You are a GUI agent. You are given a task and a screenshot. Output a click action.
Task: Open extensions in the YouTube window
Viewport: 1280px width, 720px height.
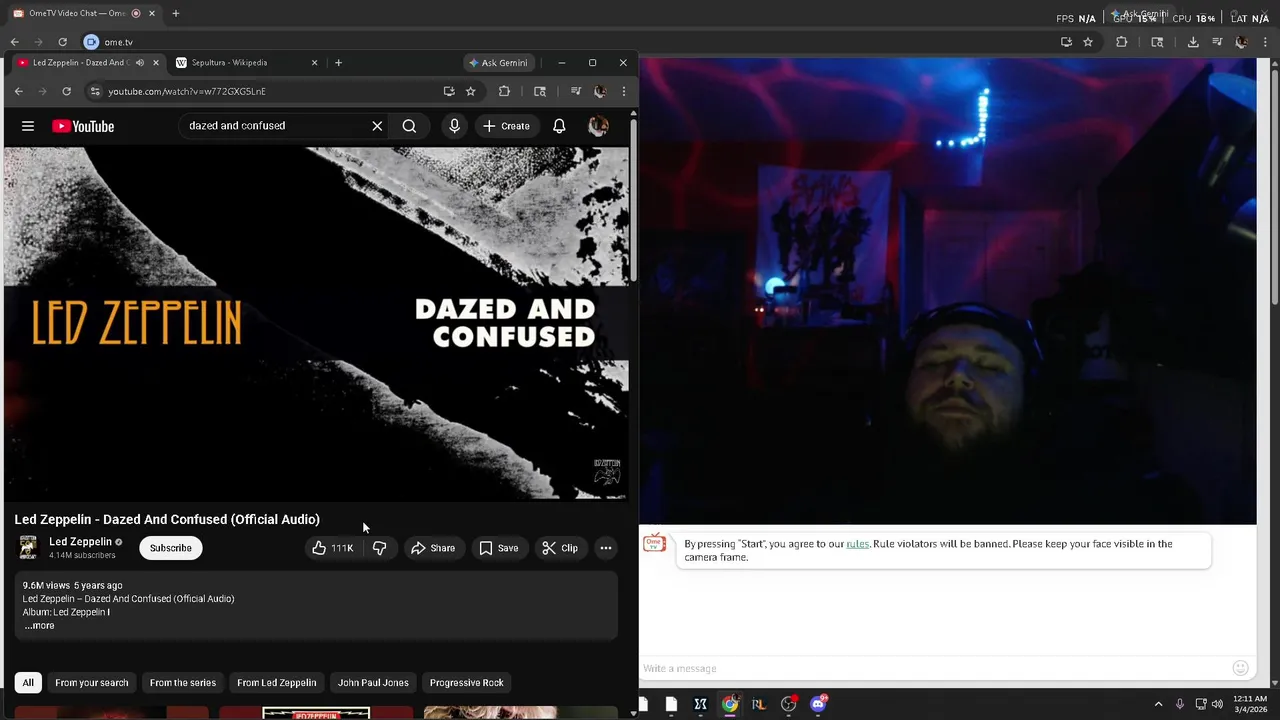click(x=504, y=91)
